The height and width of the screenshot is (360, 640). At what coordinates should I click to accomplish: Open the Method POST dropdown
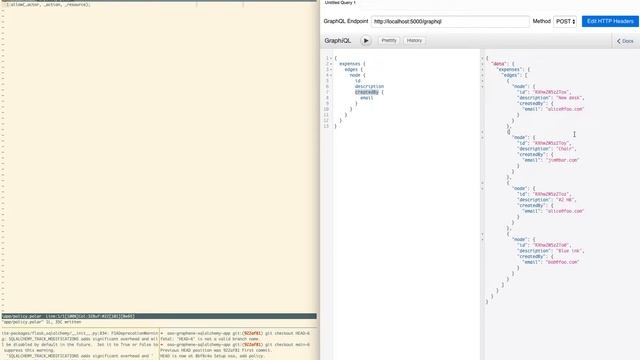565,21
